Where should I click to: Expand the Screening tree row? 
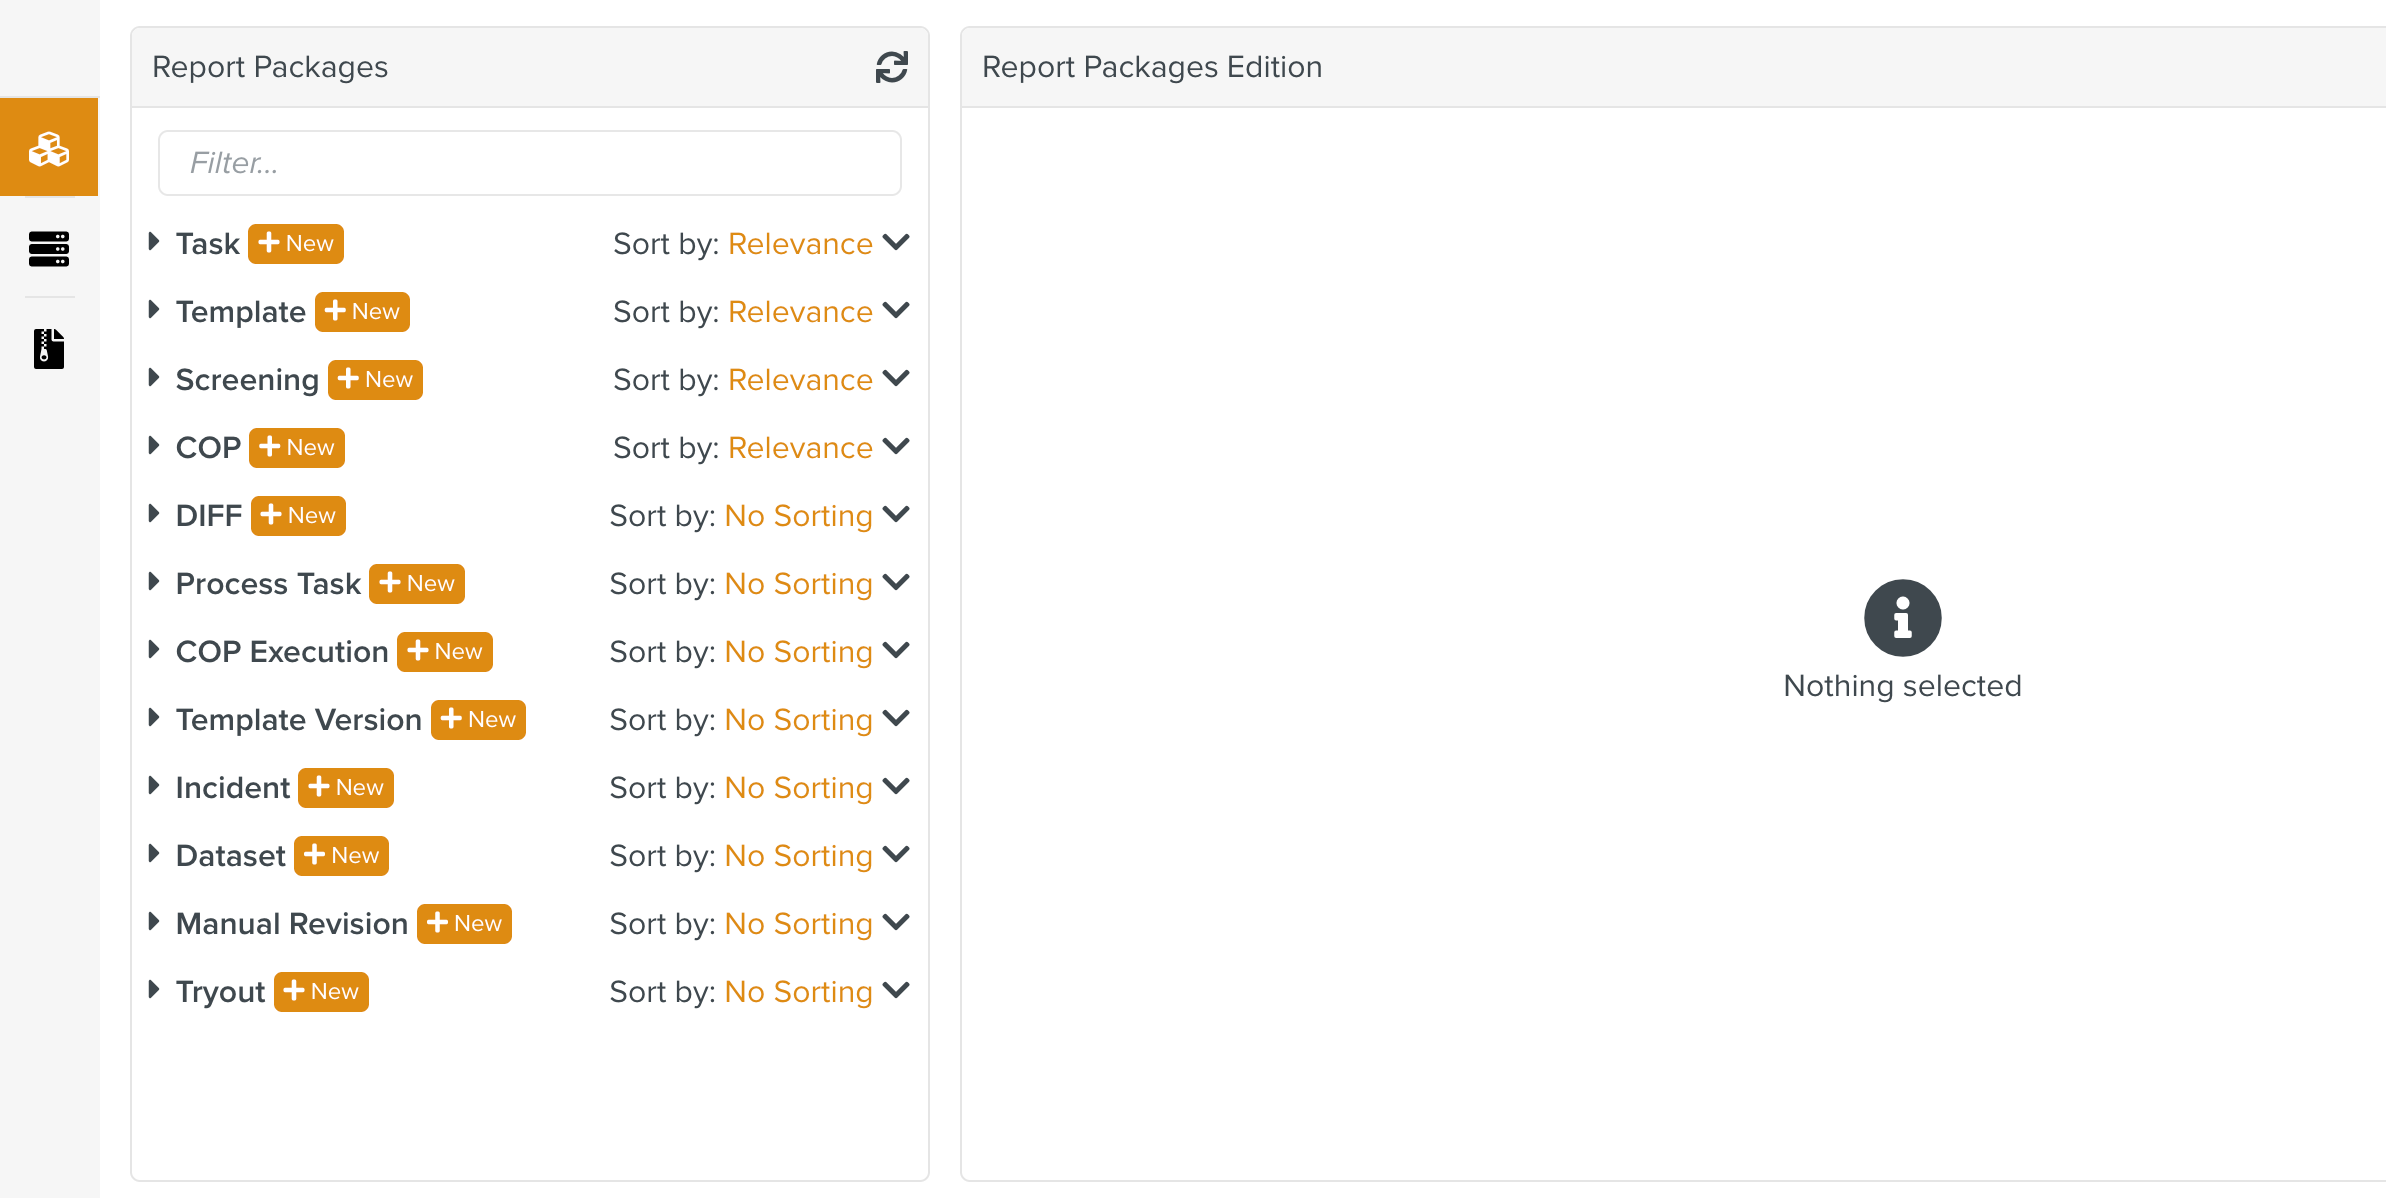(154, 377)
